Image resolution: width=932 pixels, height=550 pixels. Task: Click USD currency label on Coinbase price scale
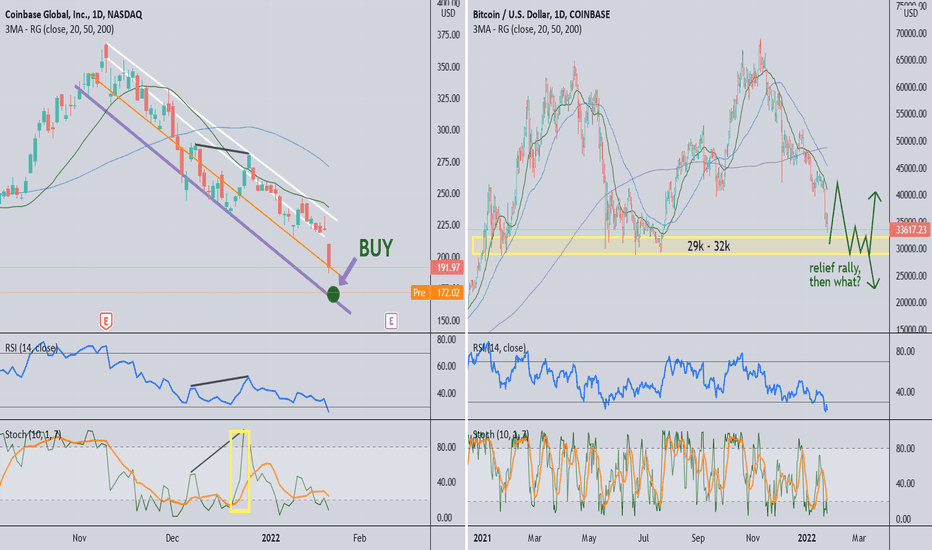[x=448, y=13]
